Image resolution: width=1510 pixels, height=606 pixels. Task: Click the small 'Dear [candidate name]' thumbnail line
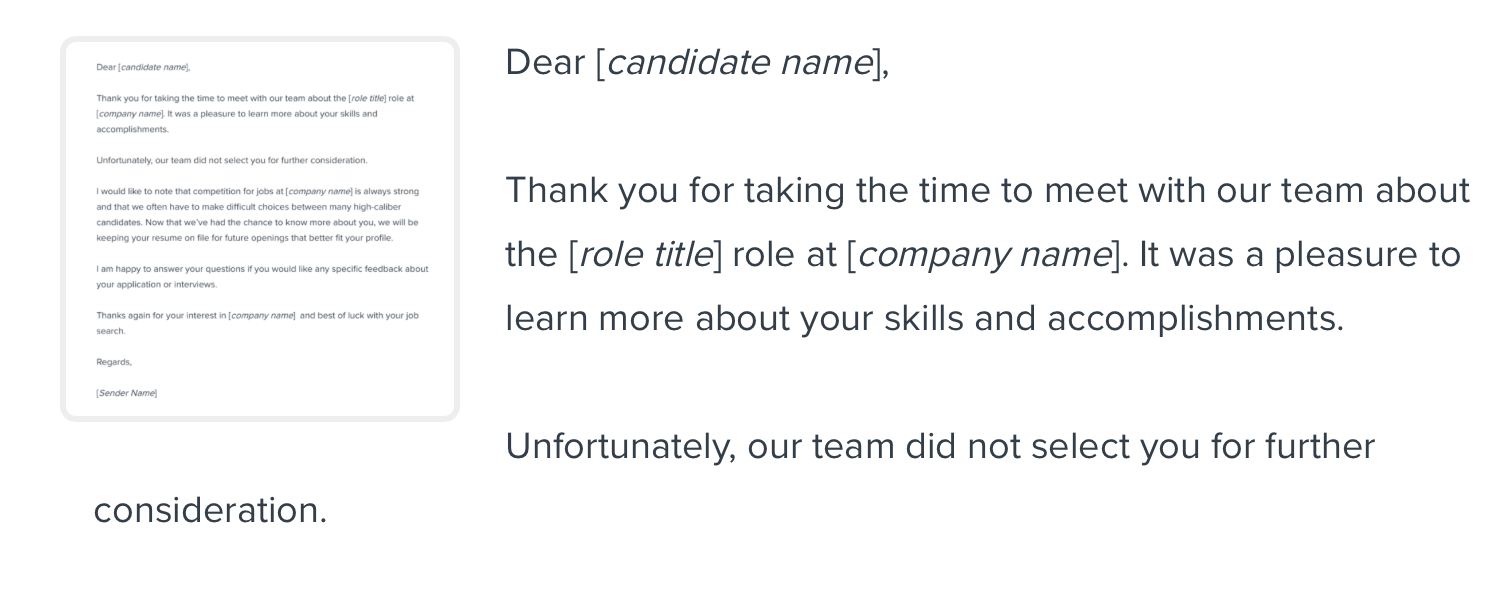point(143,67)
